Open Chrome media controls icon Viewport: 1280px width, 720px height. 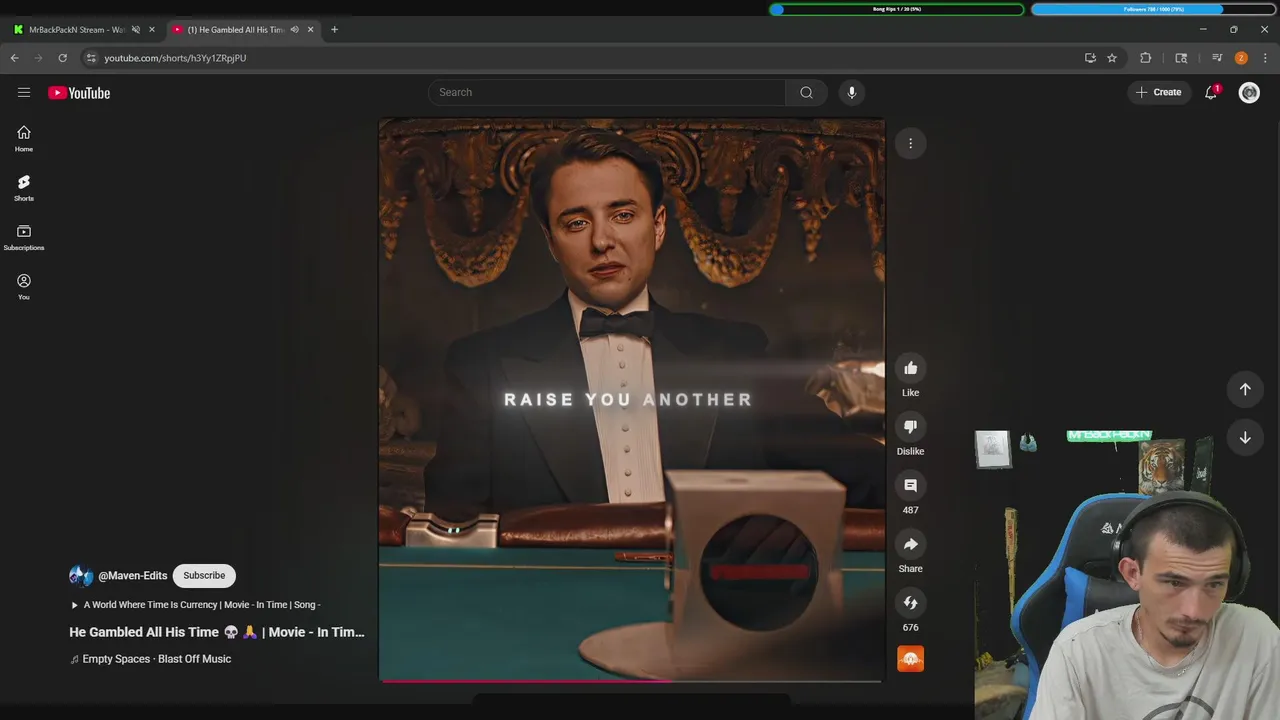click(1217, 58)
